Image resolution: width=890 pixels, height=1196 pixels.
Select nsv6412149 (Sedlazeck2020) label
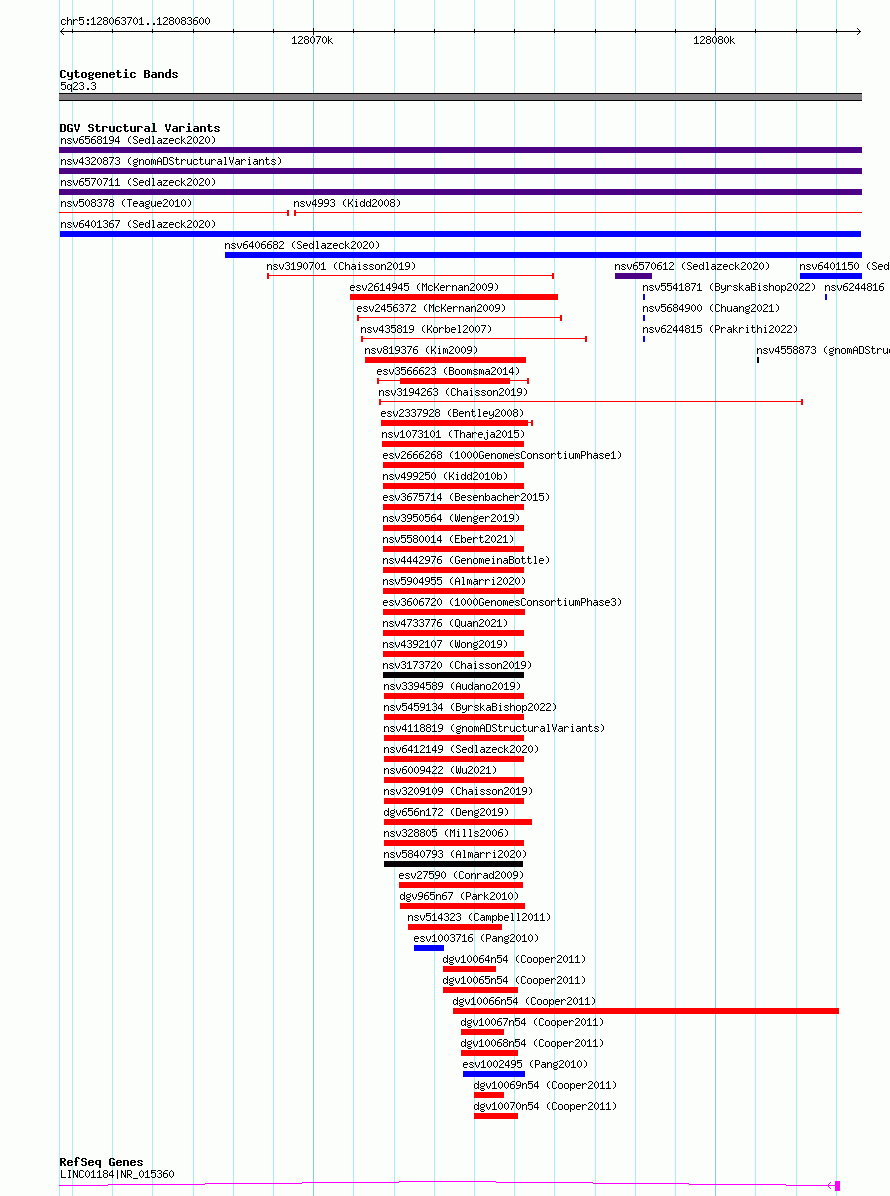pyautogui.click(x=461, y=749)
